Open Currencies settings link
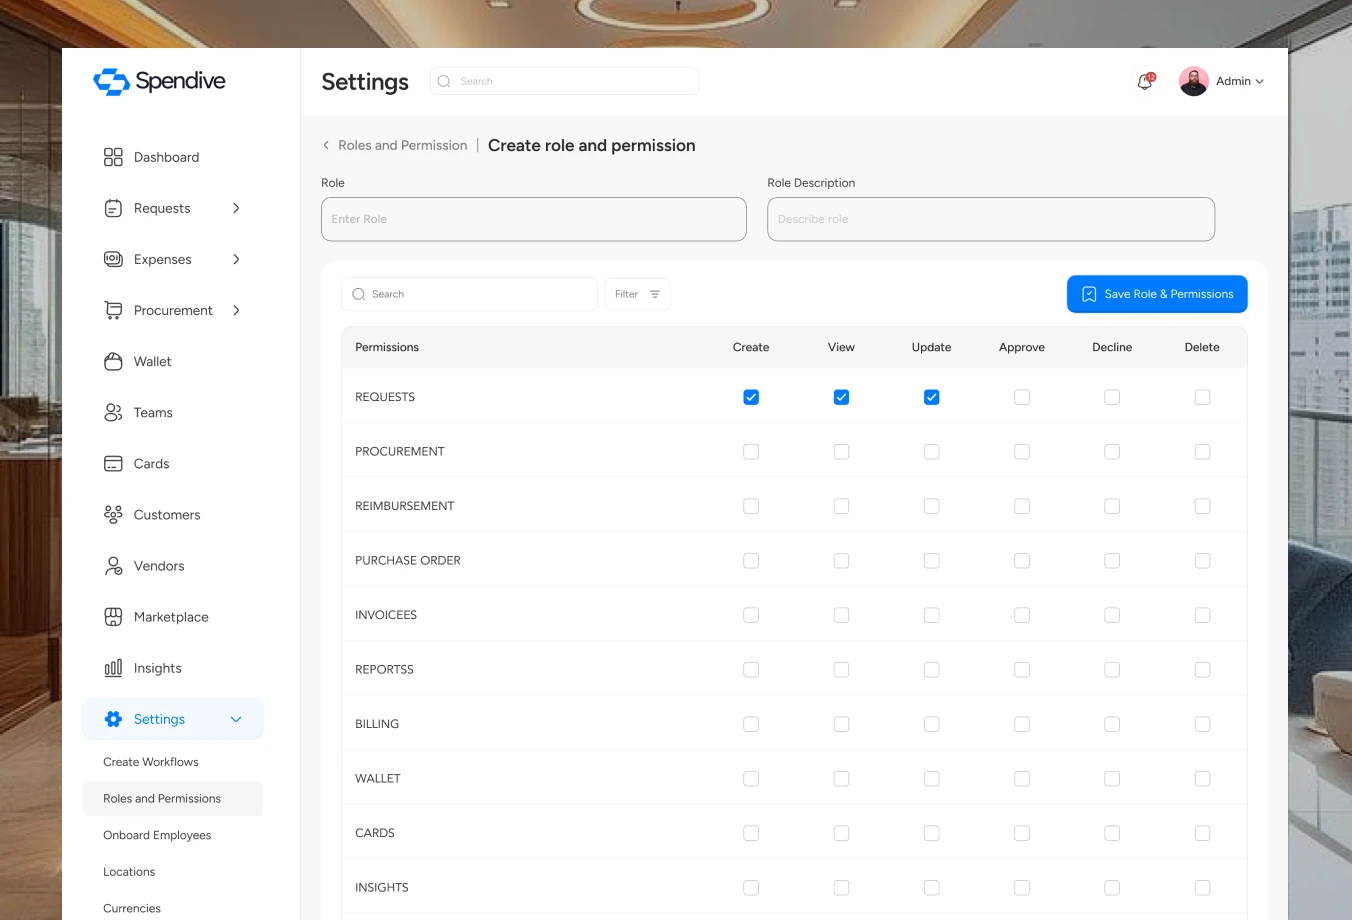 [132, 908]
